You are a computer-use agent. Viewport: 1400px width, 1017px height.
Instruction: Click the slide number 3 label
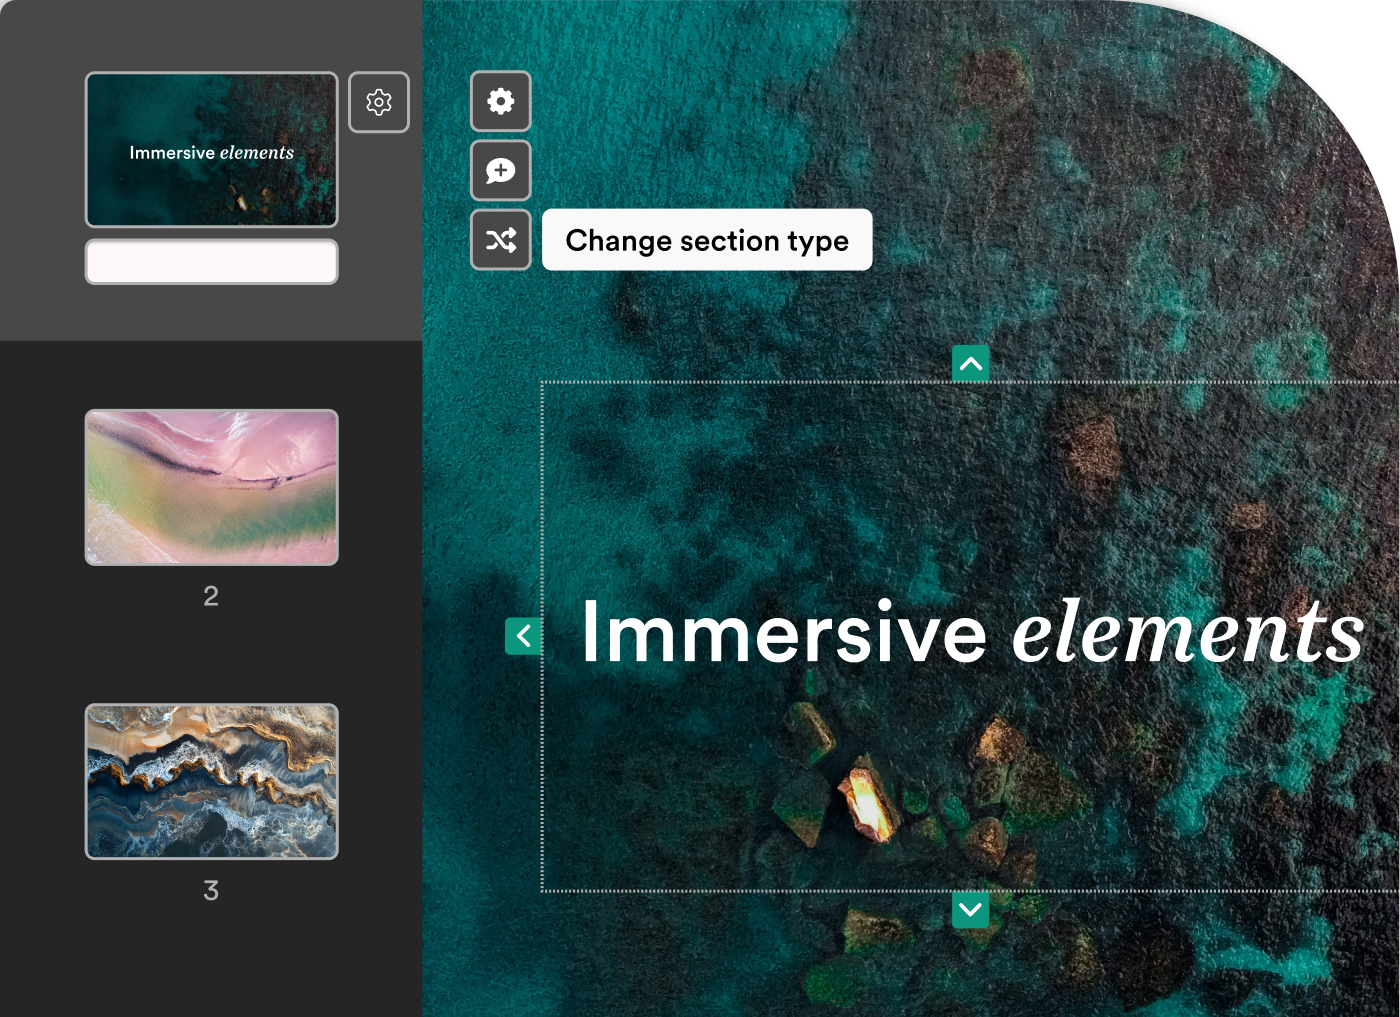pos(211,891)
